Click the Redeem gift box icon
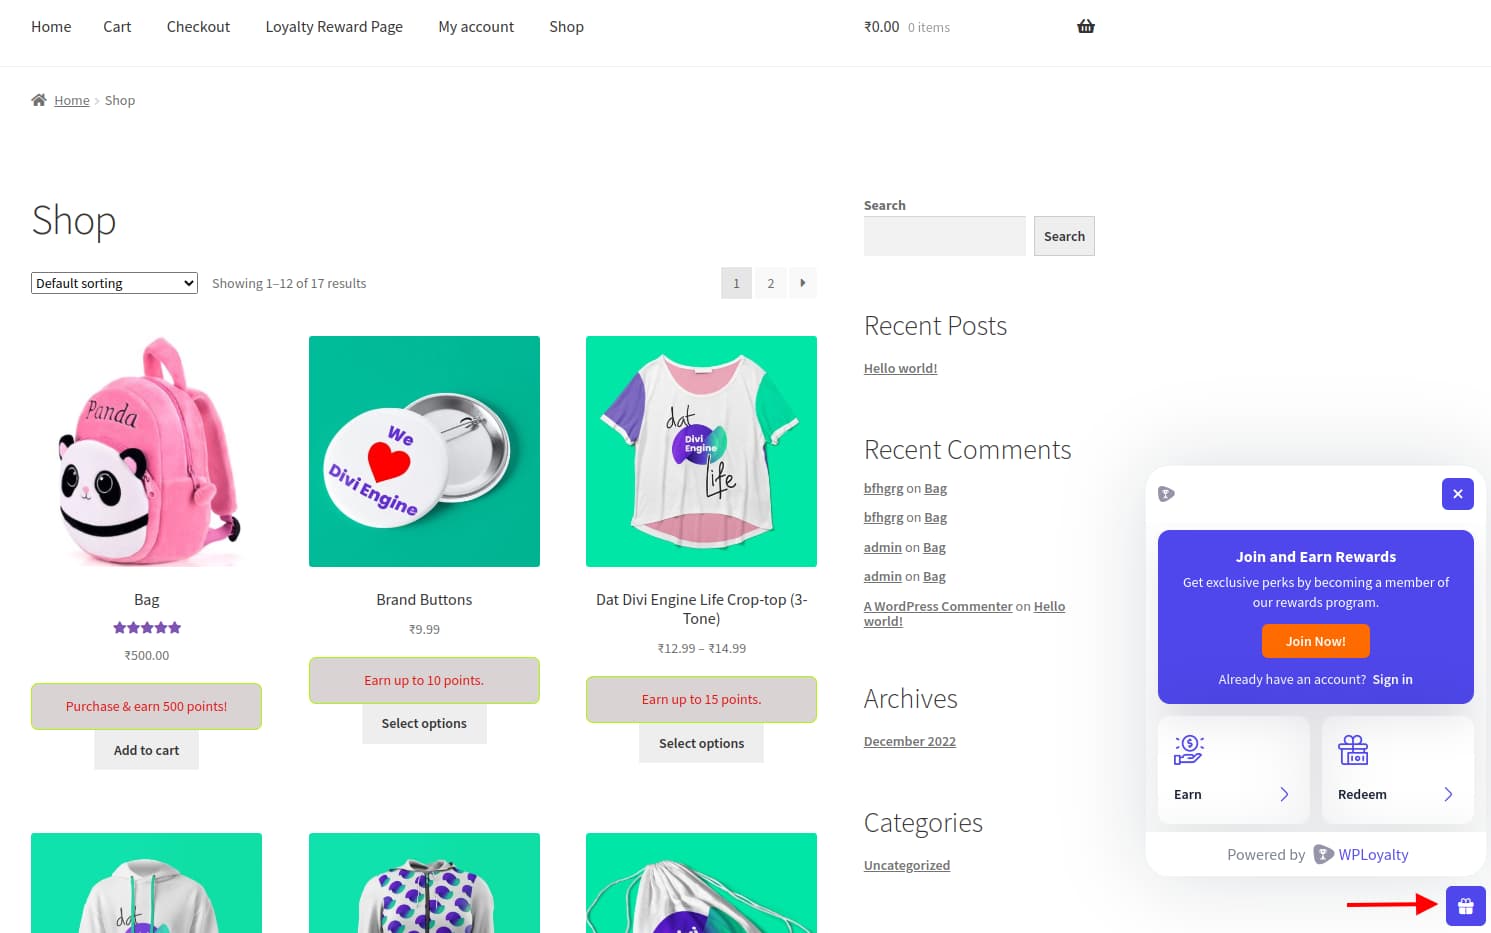Image resolution: width=1491 pixels, height=933 pixels. click(x=1353, y=749)
